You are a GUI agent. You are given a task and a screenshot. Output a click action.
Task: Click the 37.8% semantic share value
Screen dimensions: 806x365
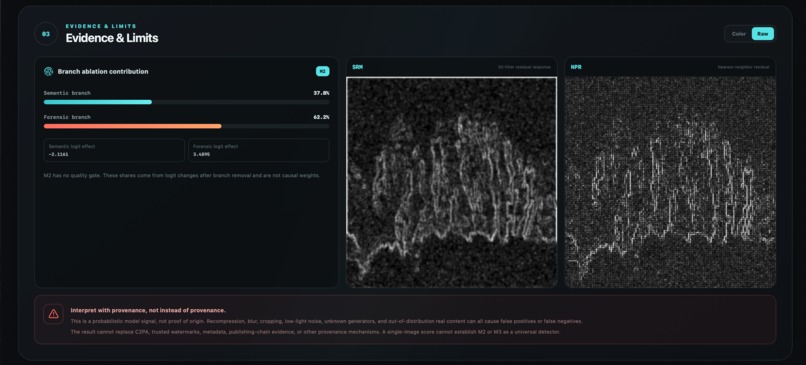(x=321, y=94)
